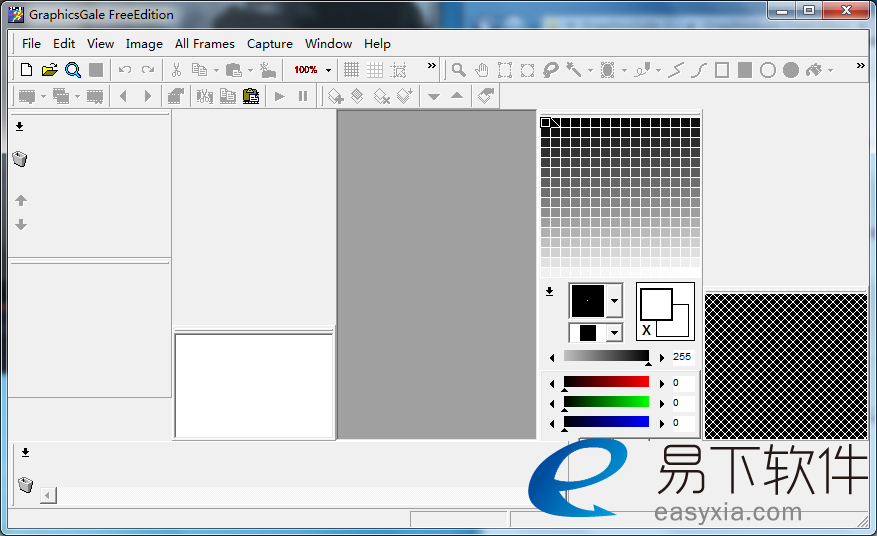Open the Capture menu

pos(270,44)
